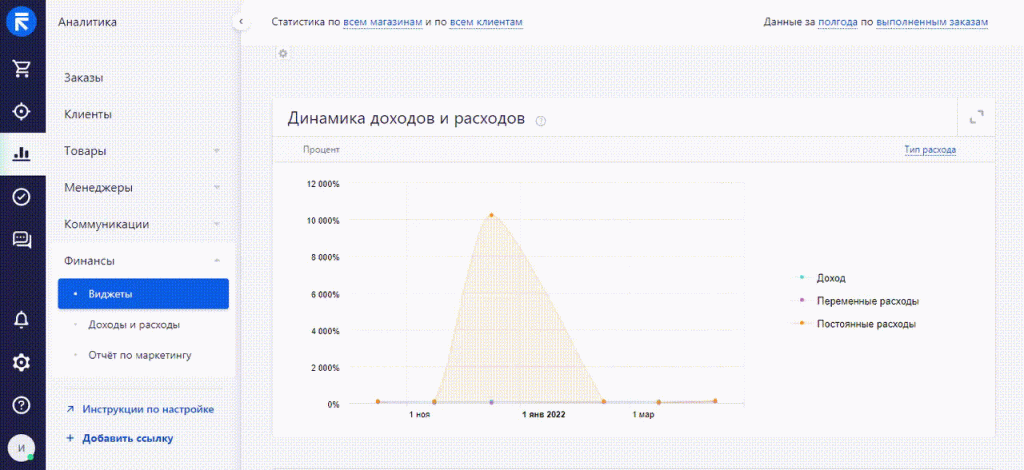The width and height of the screenshot is (1024, 470).
Task: Open settings gear icon in sidebar
Action: pos(21,362)
